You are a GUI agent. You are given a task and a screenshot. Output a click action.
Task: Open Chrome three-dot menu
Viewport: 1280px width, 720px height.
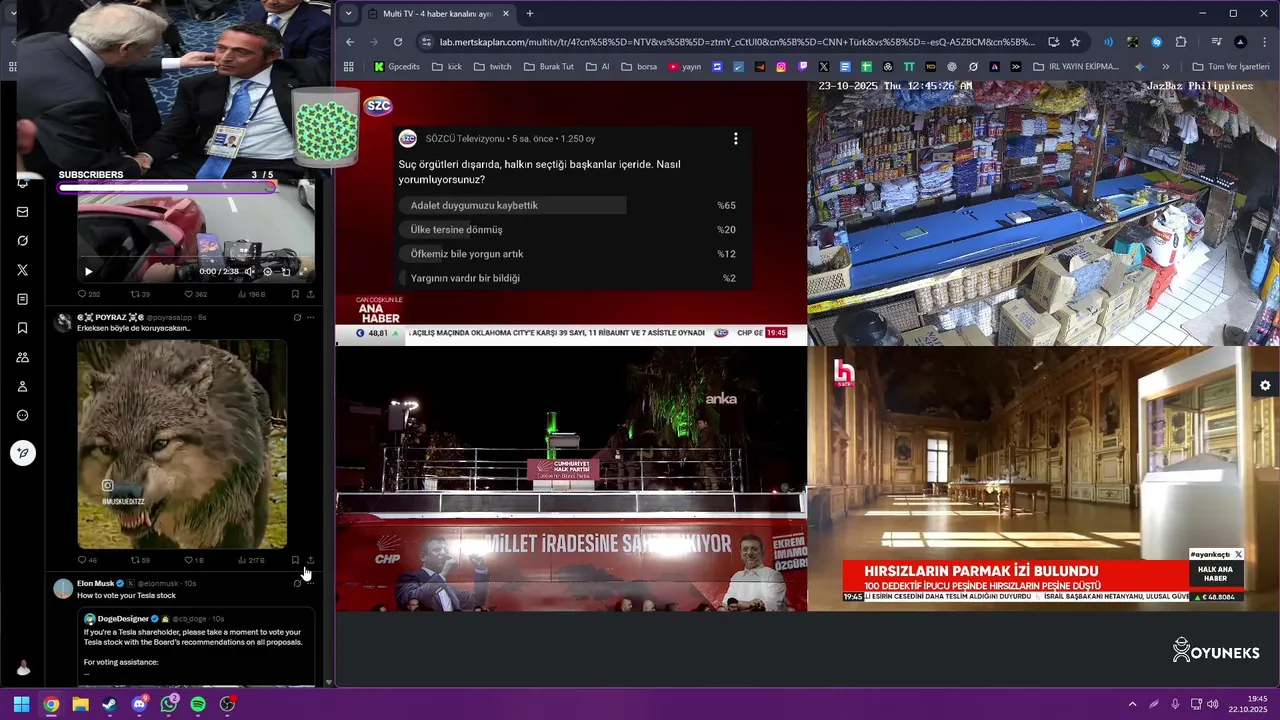tap(1264, 42)
